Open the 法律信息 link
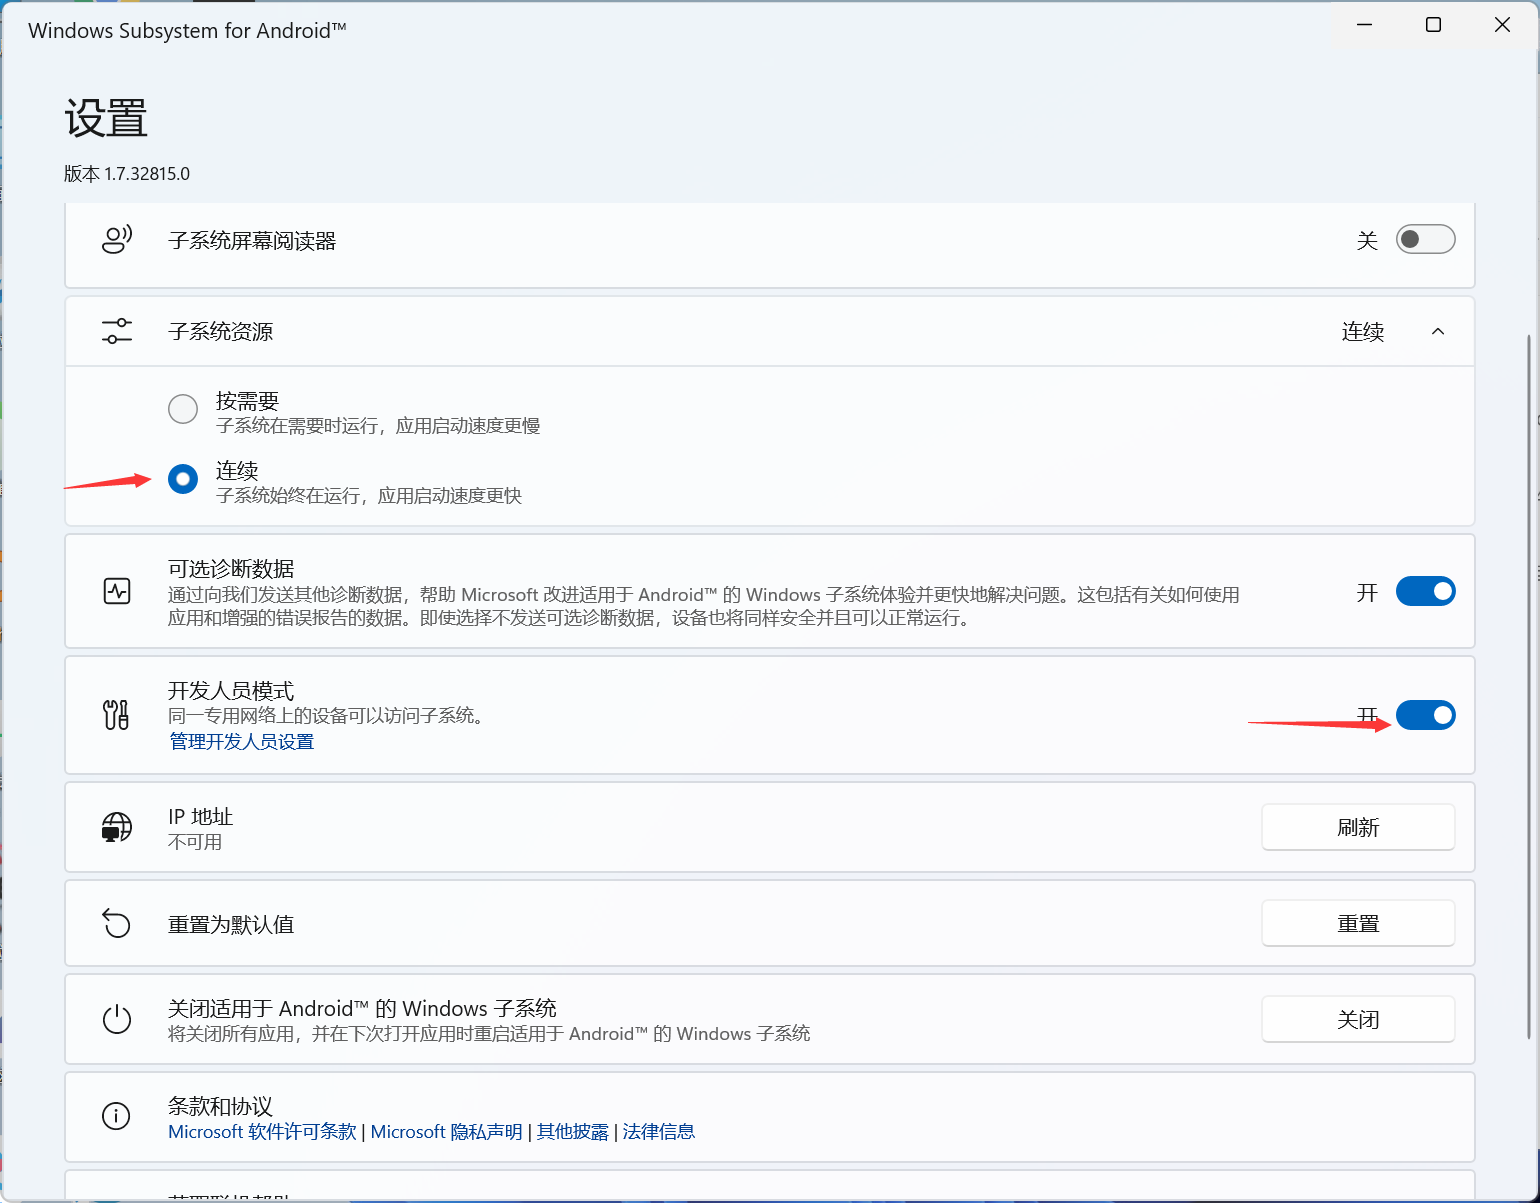 pyautogui.click(x=659, y=1131)
